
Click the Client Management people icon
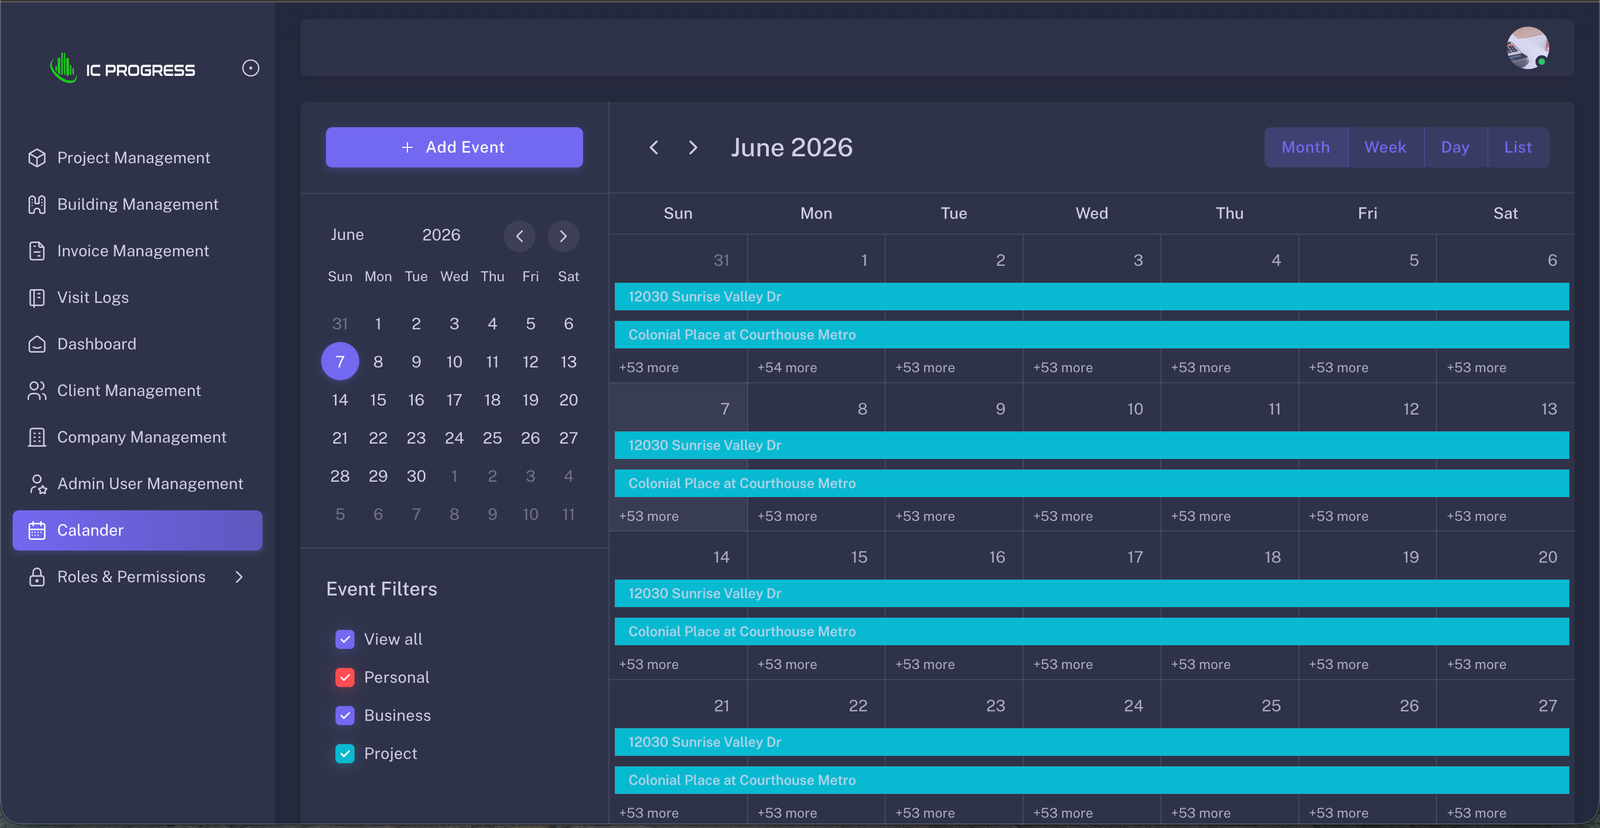[37, 391]
